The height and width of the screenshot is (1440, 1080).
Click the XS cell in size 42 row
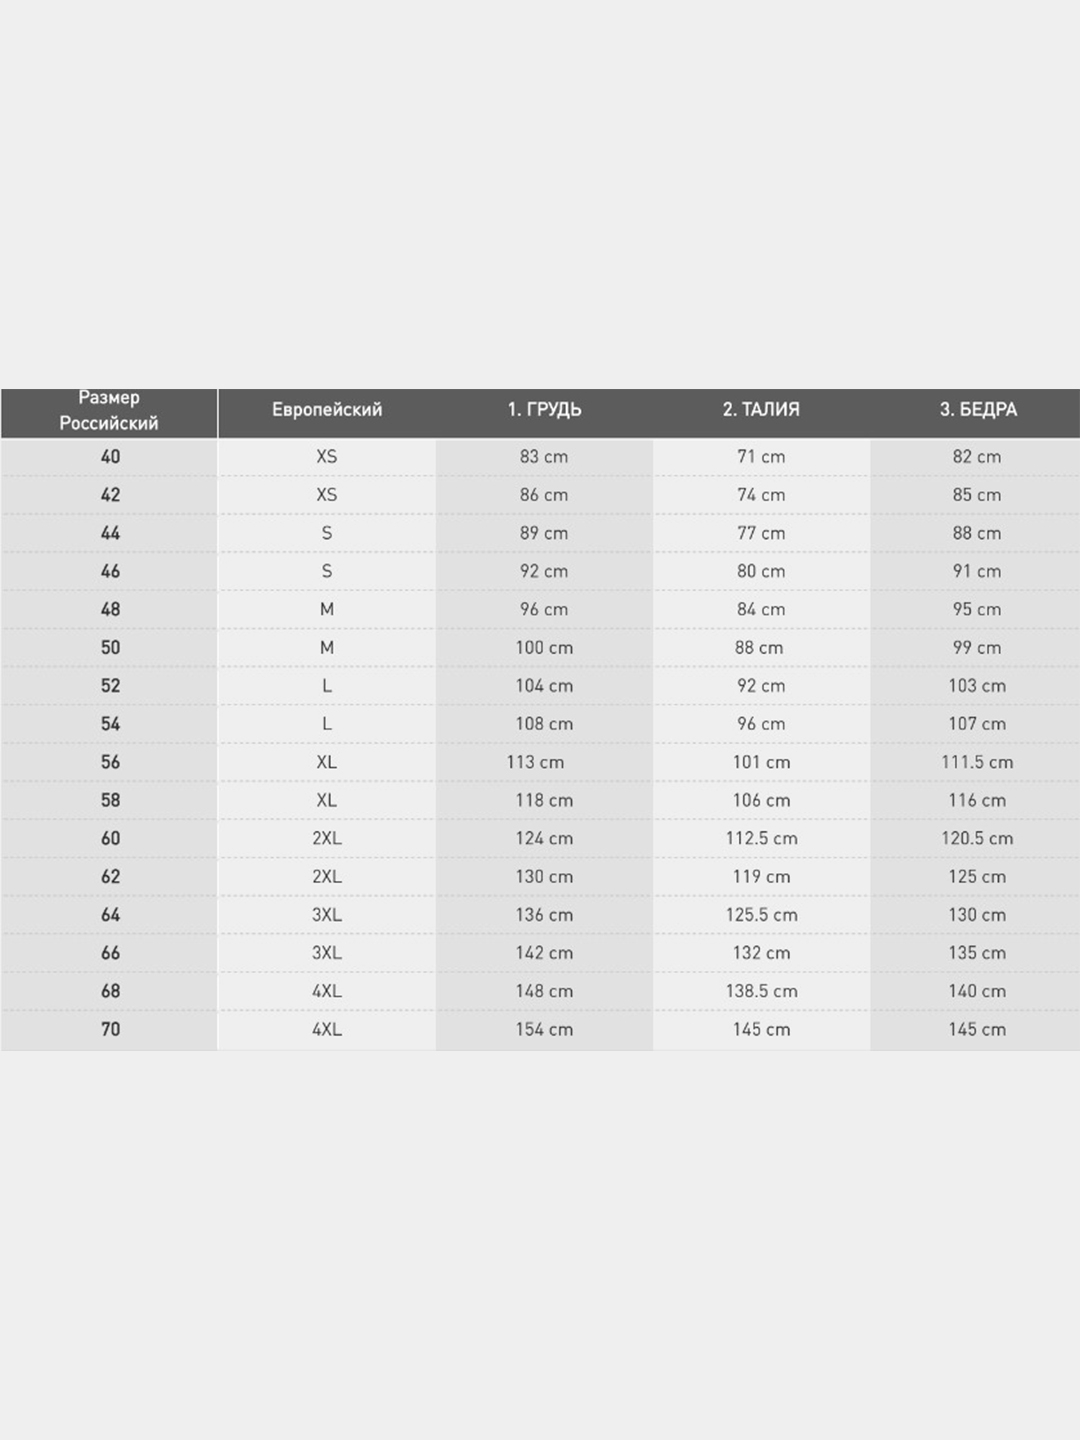click(327, 495)
